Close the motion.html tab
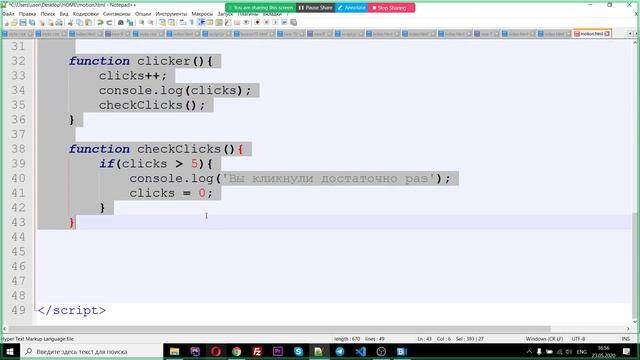The width and height of the screenshot is (640, 360). (607, 34)
